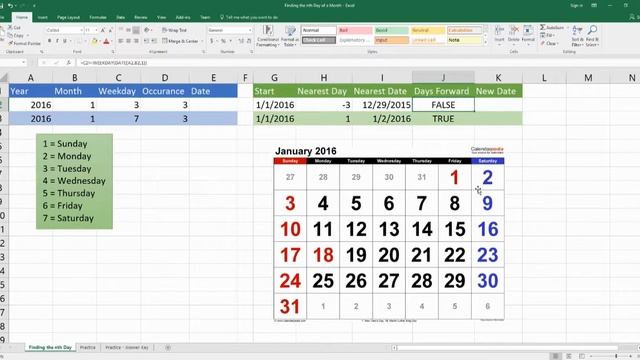Click the Copy icon in Clipboard group
Image resolution: width=640 pixels, height=360 pixels.
click(x=11, y=36)
